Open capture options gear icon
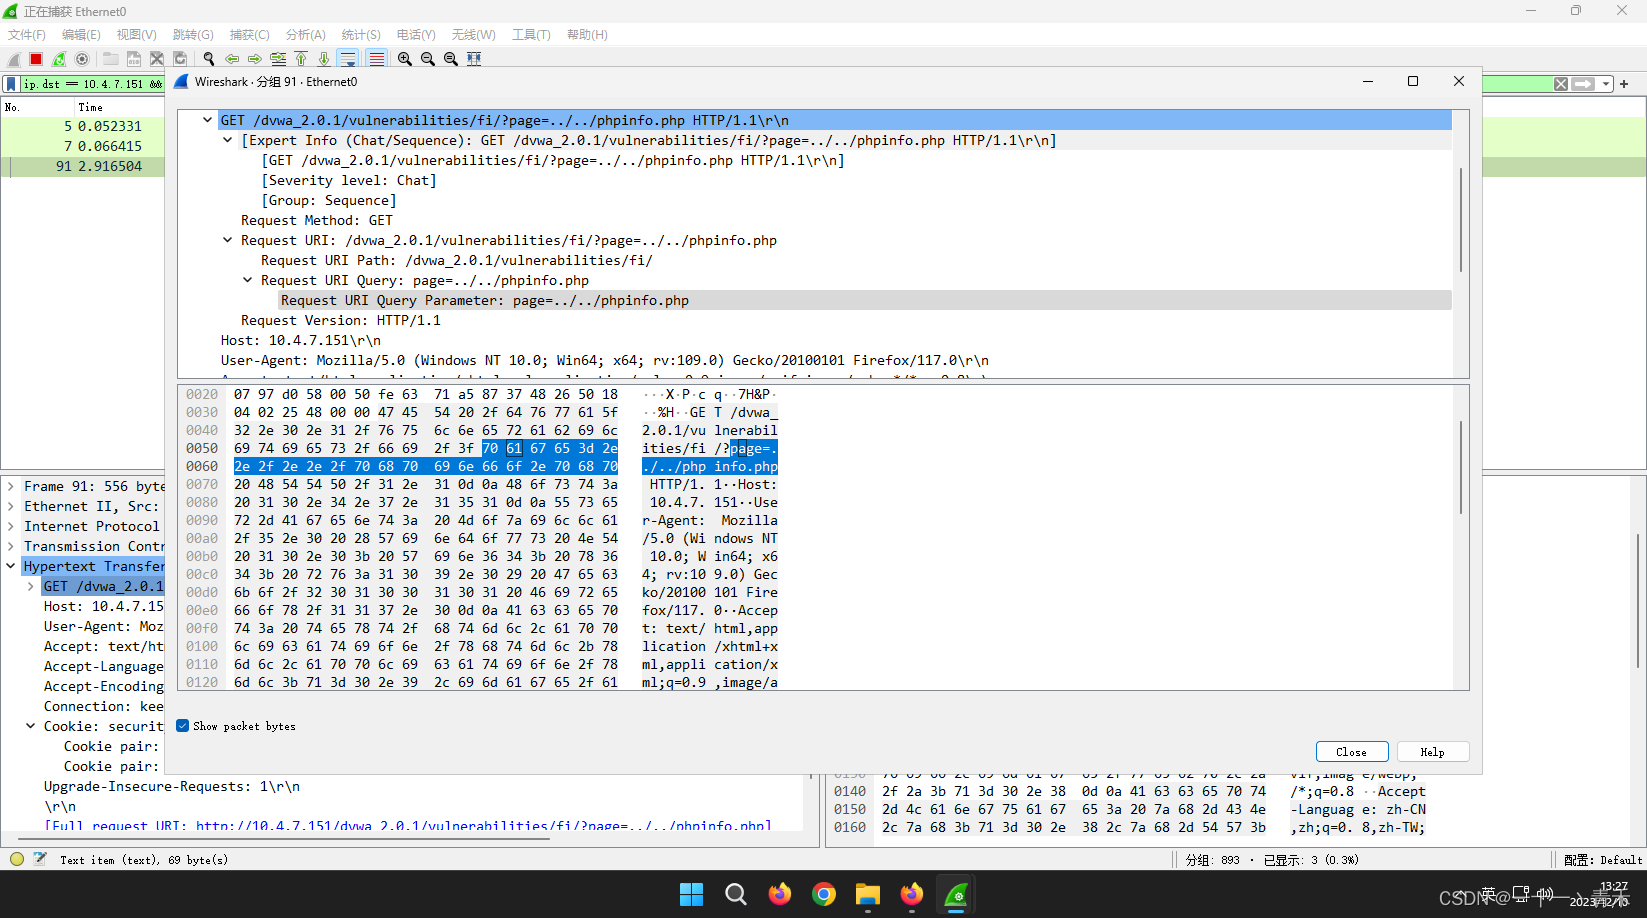1647x918 pixels. [82, 59]
